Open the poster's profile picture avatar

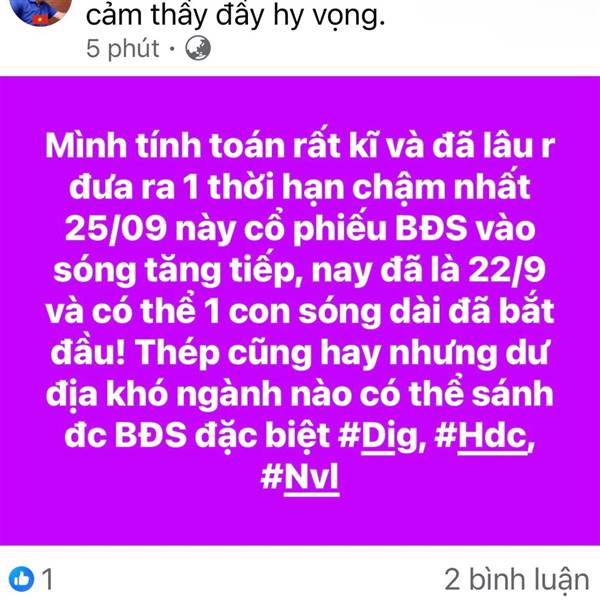[41, 10]
